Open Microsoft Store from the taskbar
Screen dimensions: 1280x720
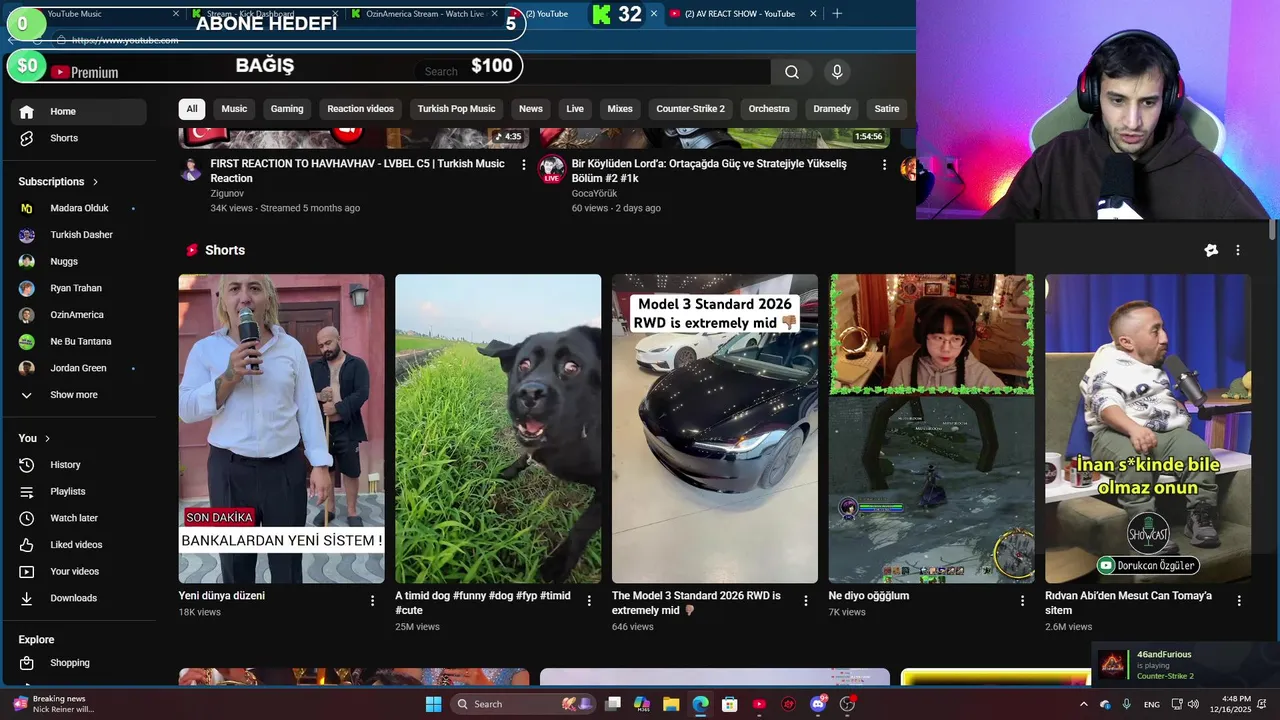coord(730,704)
